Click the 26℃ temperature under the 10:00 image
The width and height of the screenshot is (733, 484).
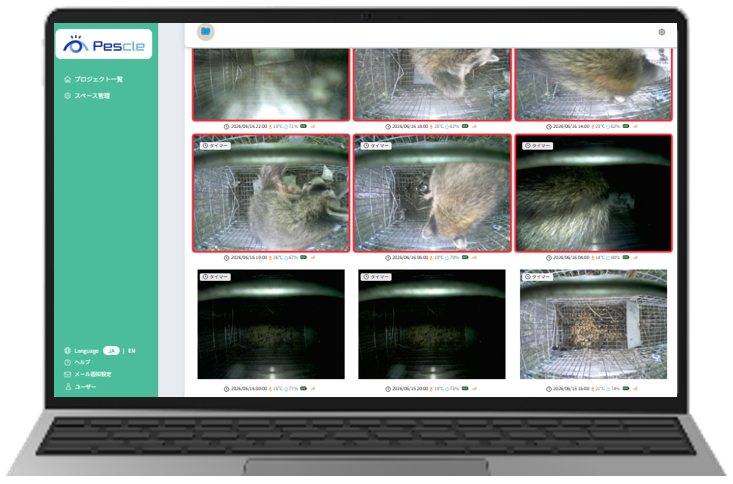276,258
